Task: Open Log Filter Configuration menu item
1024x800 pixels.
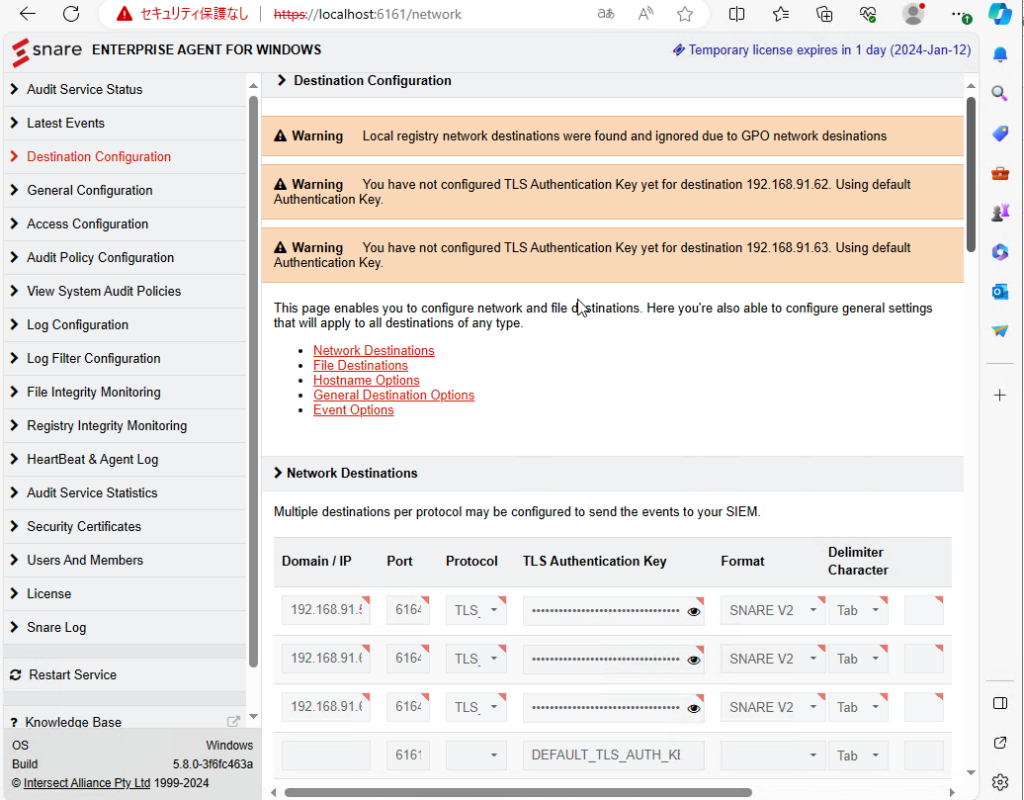Action: 125,359
